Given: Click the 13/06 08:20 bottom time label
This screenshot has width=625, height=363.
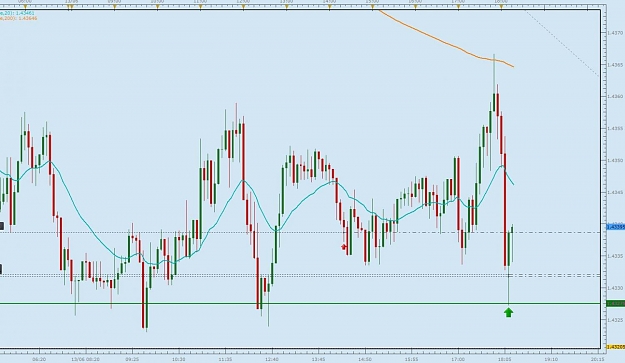Looking at the screenshot, I should pos(85,359).
